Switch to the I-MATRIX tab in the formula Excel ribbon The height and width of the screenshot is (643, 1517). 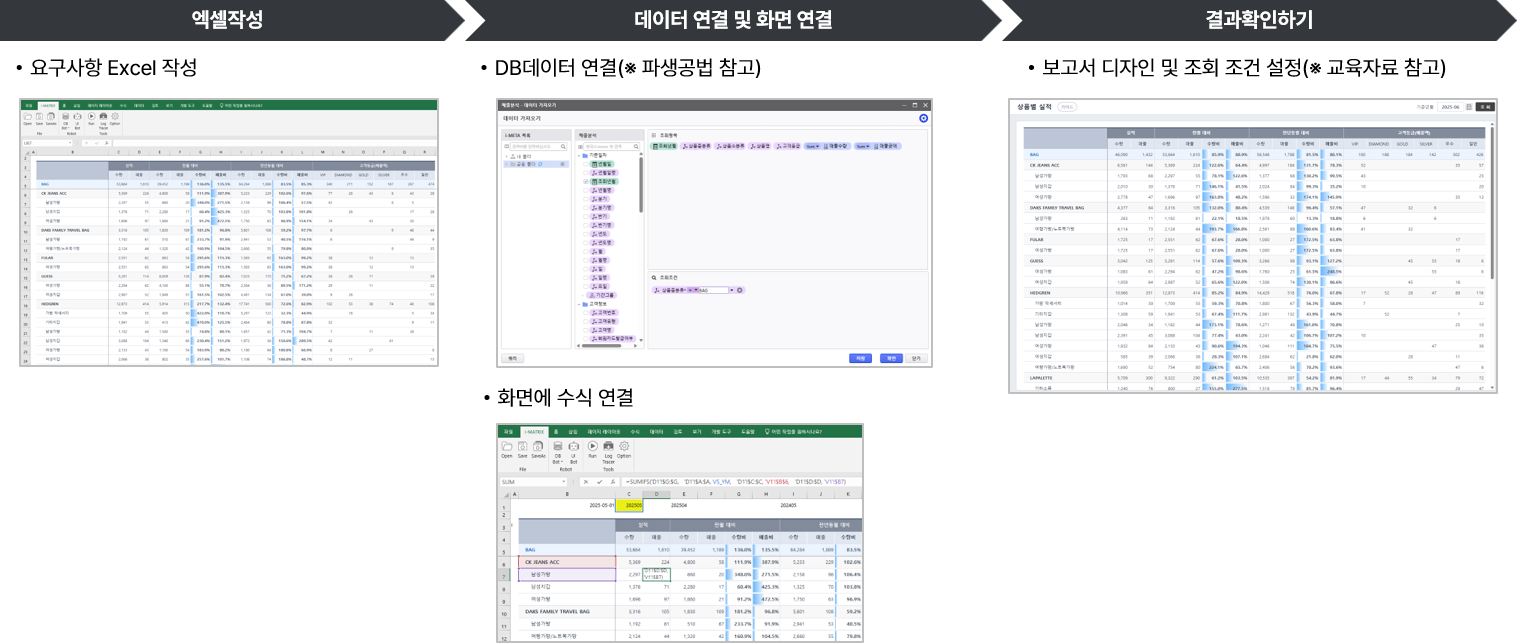coord(534,431)
